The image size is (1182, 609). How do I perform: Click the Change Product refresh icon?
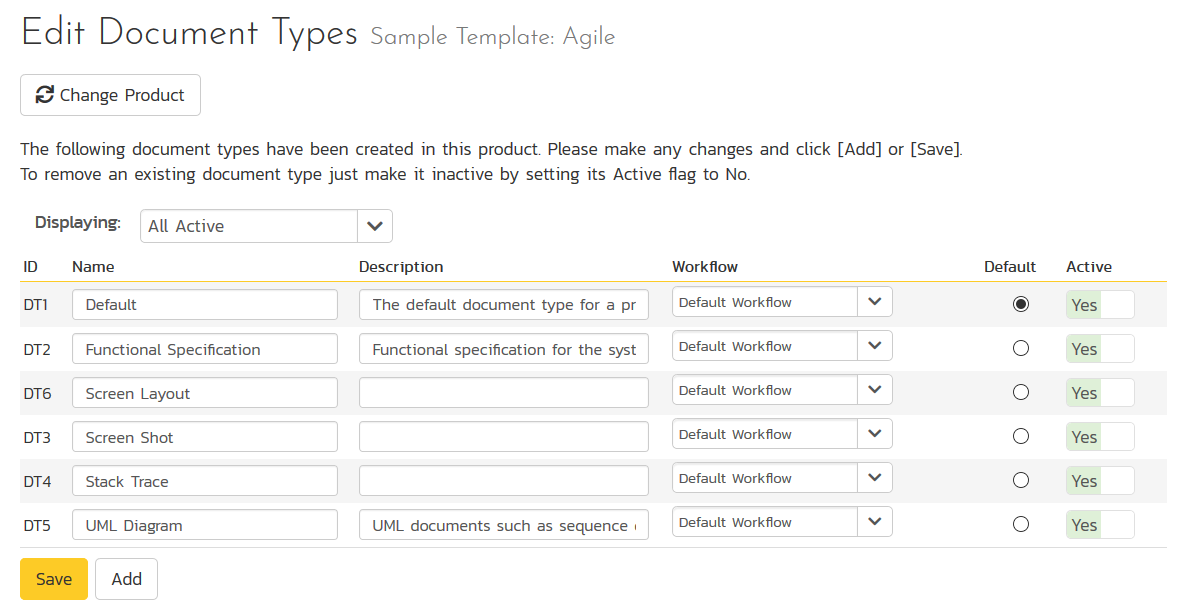[x=45, y=95]
